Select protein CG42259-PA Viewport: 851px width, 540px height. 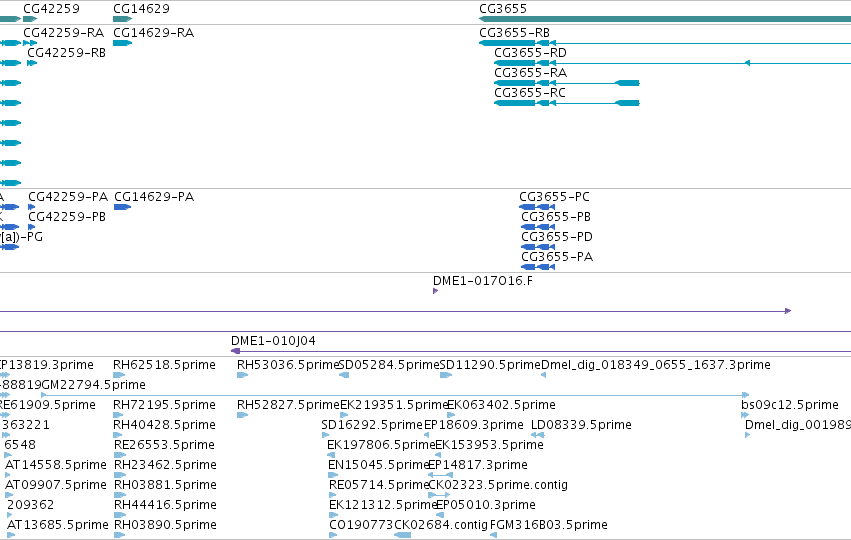click(x=68, y=196)
